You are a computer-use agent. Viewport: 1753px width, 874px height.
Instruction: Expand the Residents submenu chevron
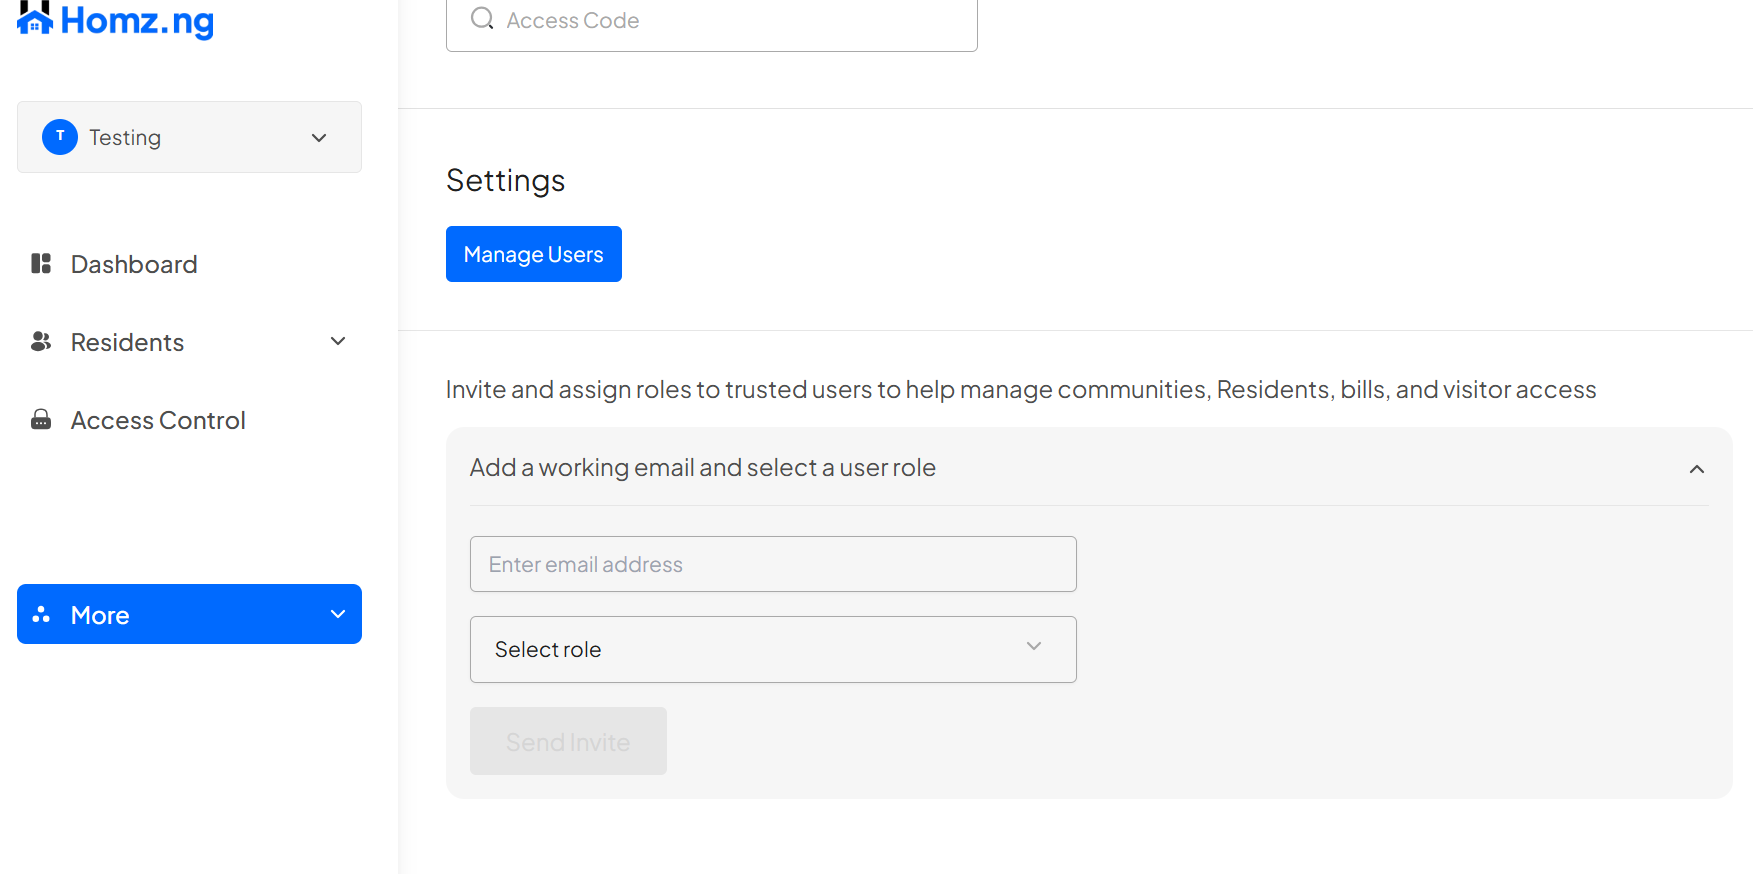pos(338,341)
